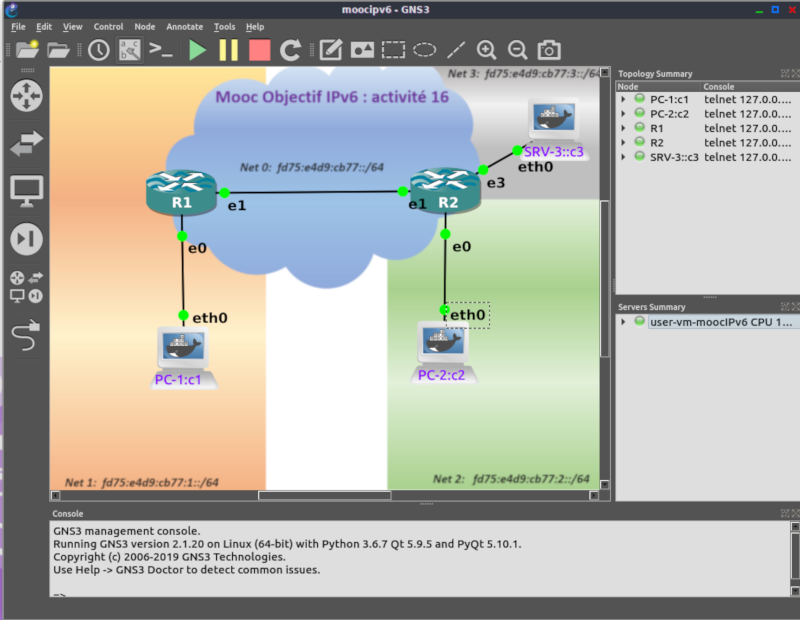Create a new blank project

(x=27, y=50)
